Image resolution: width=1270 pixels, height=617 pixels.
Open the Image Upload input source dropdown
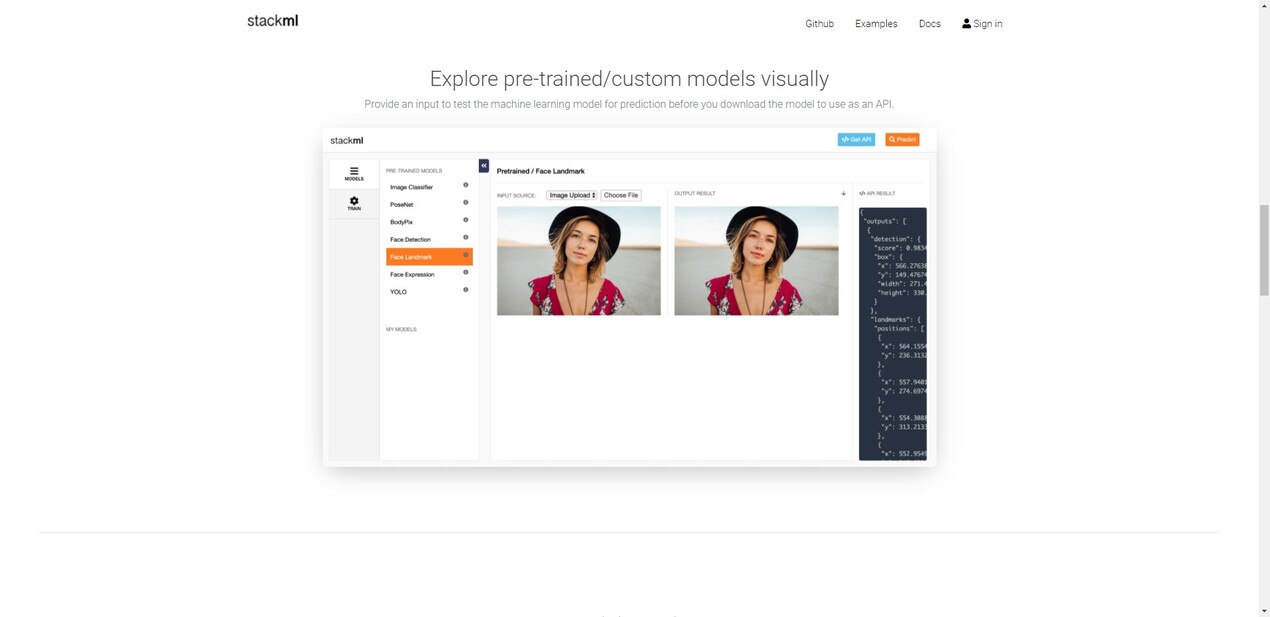[571, 195]
